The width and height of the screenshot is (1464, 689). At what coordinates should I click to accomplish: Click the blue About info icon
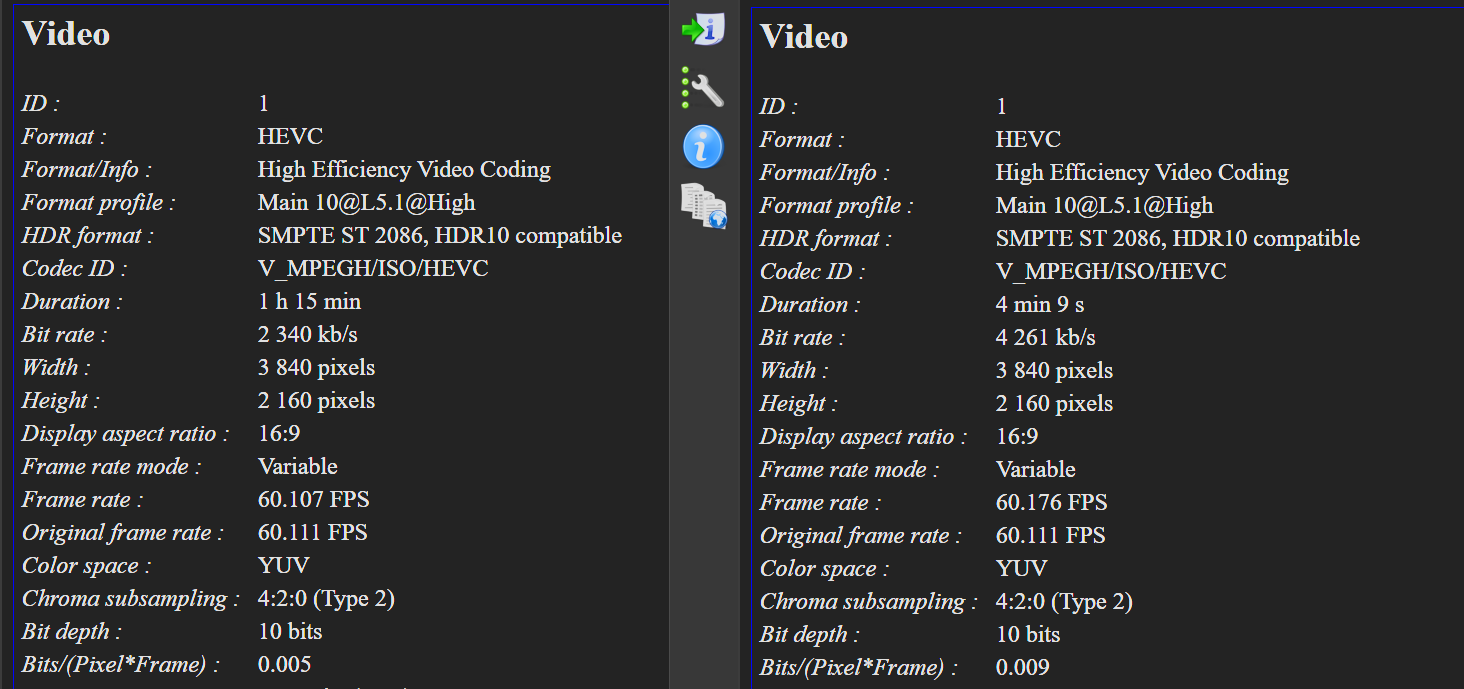703,147
